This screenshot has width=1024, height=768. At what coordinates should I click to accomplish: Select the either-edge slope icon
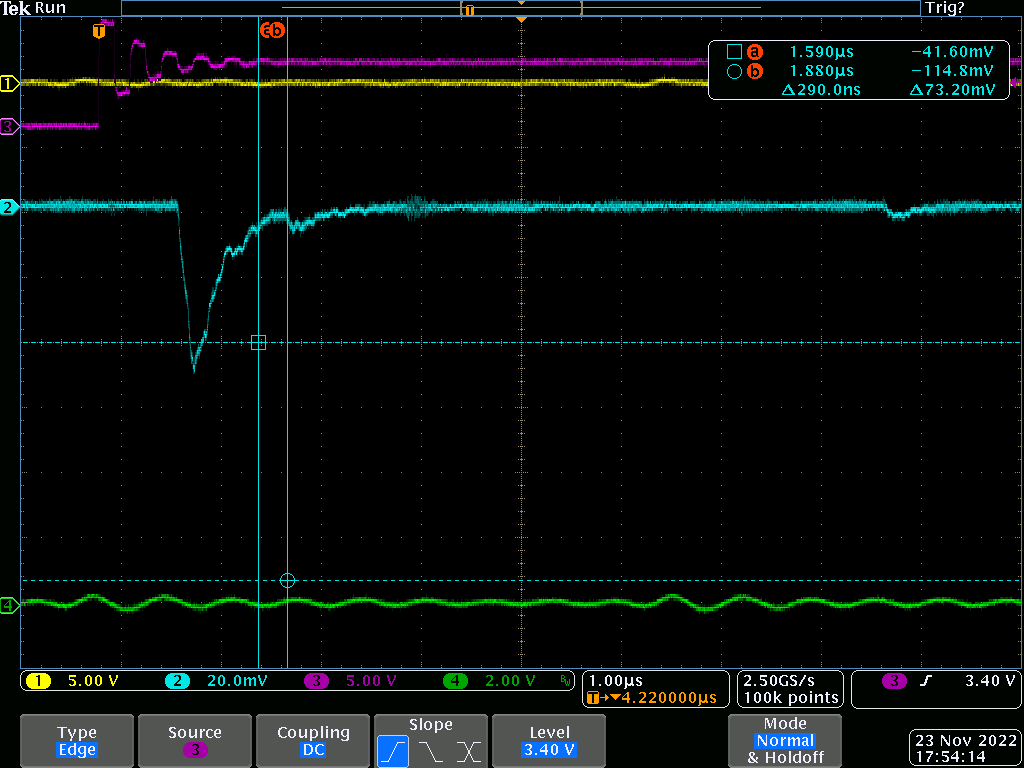coord(467,750)
